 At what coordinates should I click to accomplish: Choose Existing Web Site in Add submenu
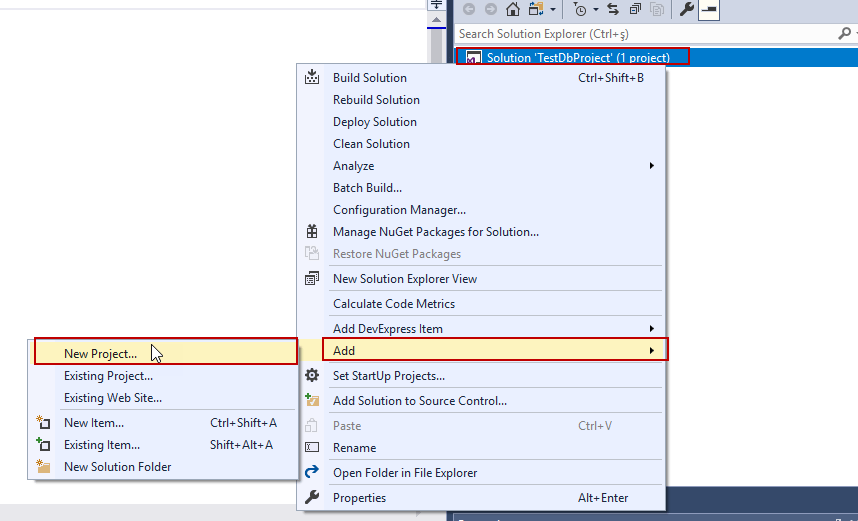coord(163,397)
